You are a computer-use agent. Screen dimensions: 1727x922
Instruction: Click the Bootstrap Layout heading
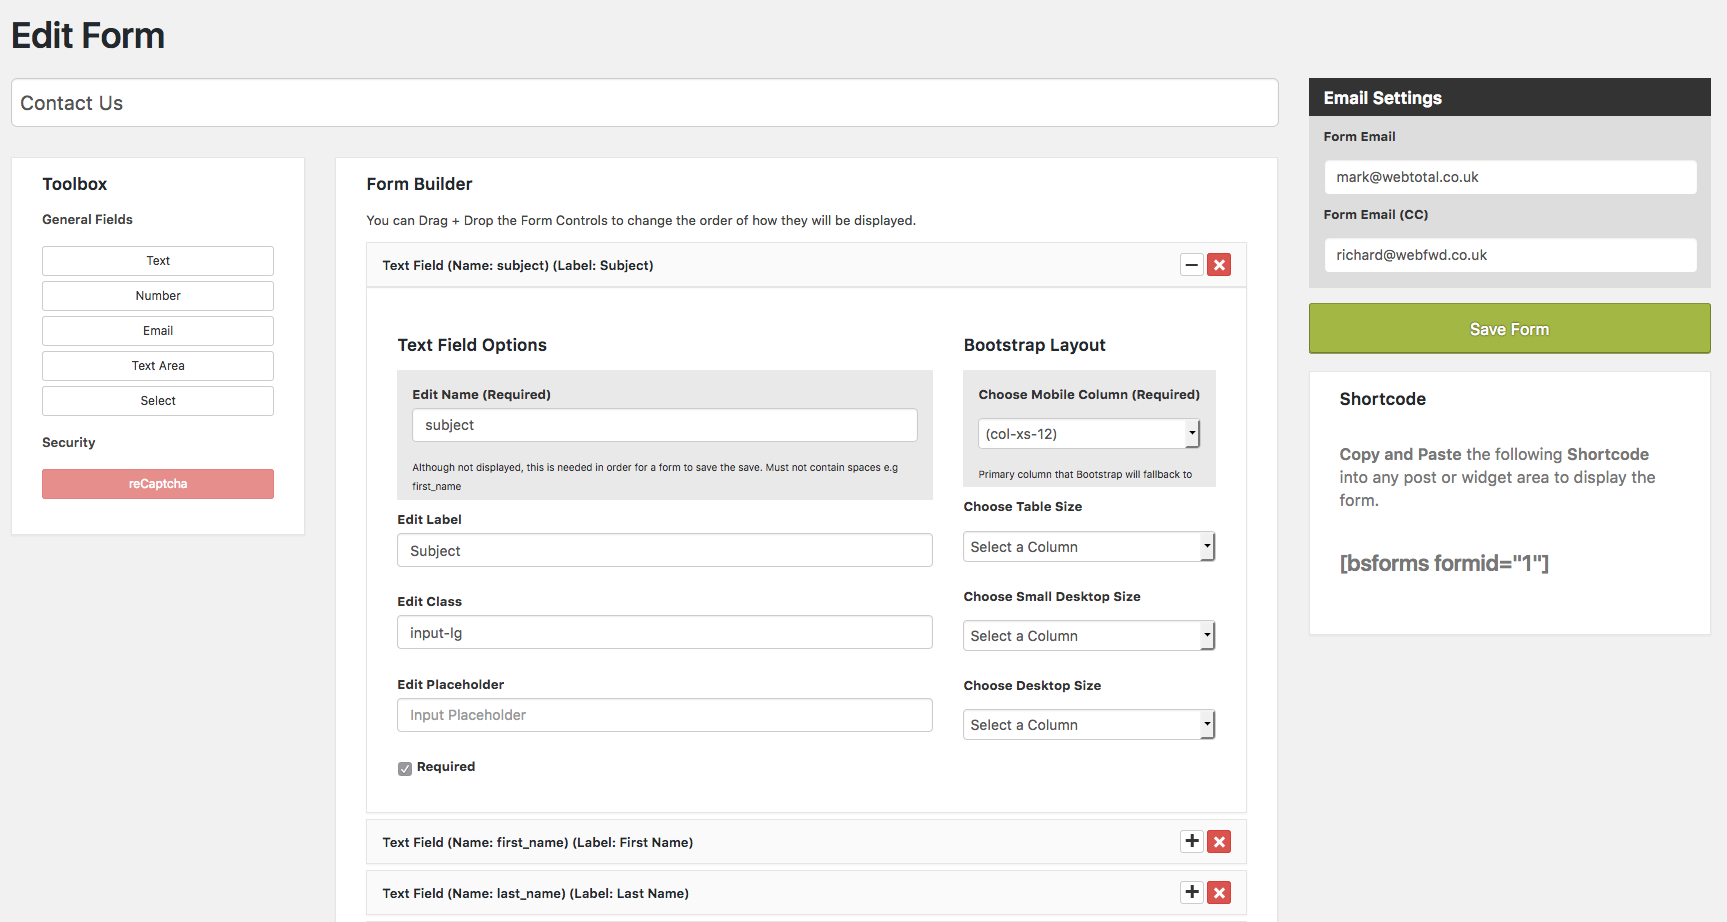[x=1034, y=345]
